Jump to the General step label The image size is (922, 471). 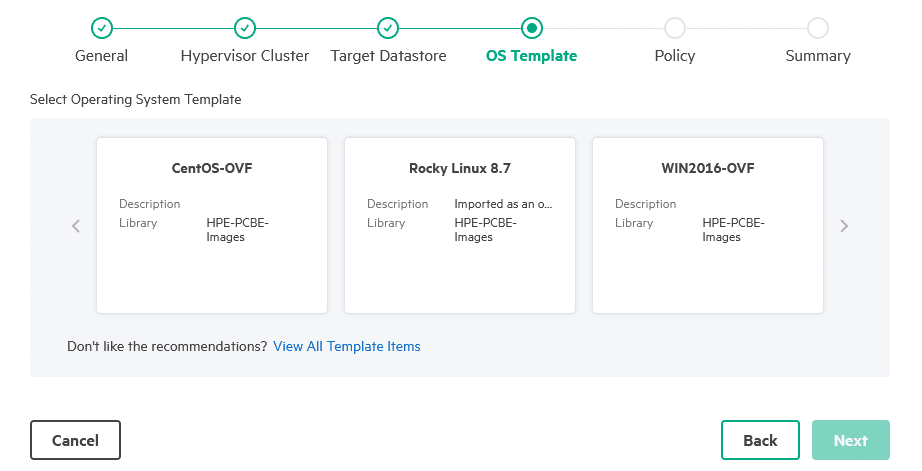click(x=101, y=56)
